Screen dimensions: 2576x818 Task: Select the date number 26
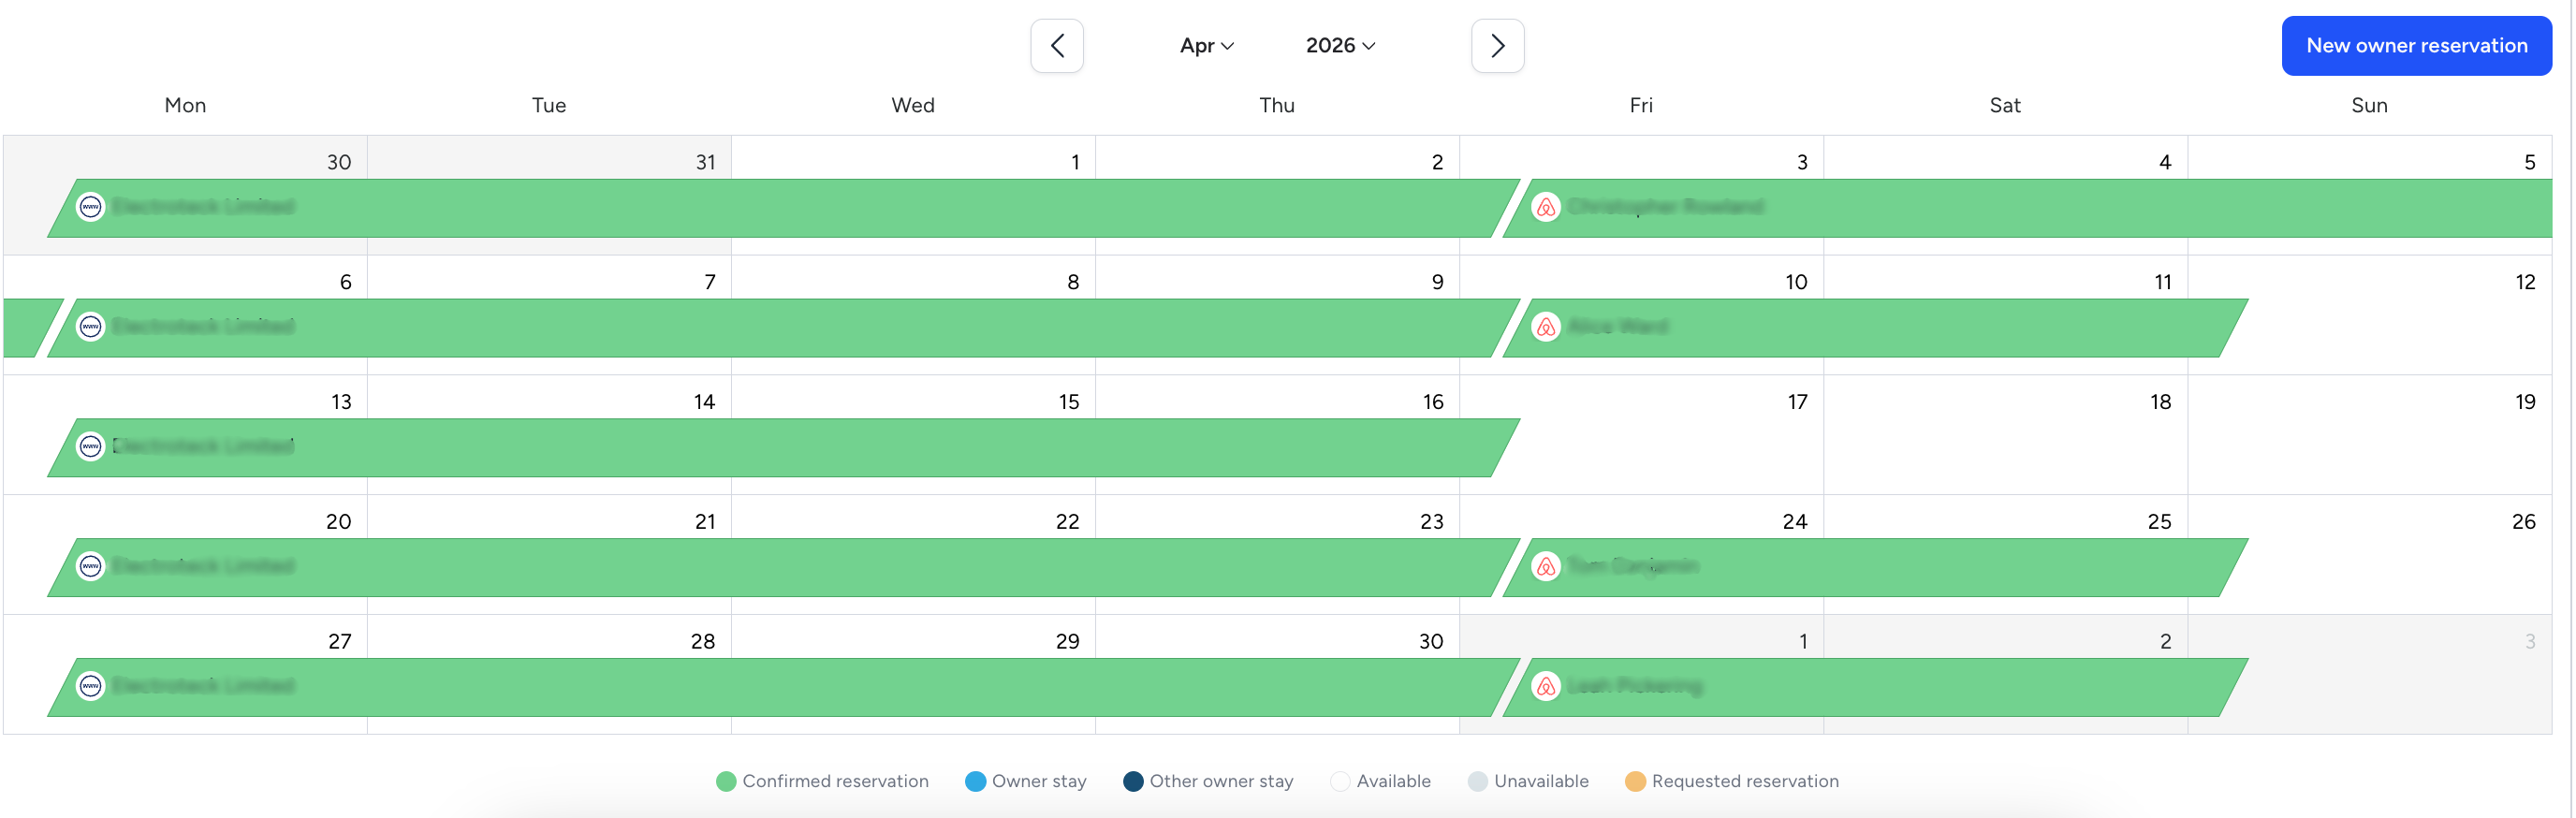tap(2523, 522)
